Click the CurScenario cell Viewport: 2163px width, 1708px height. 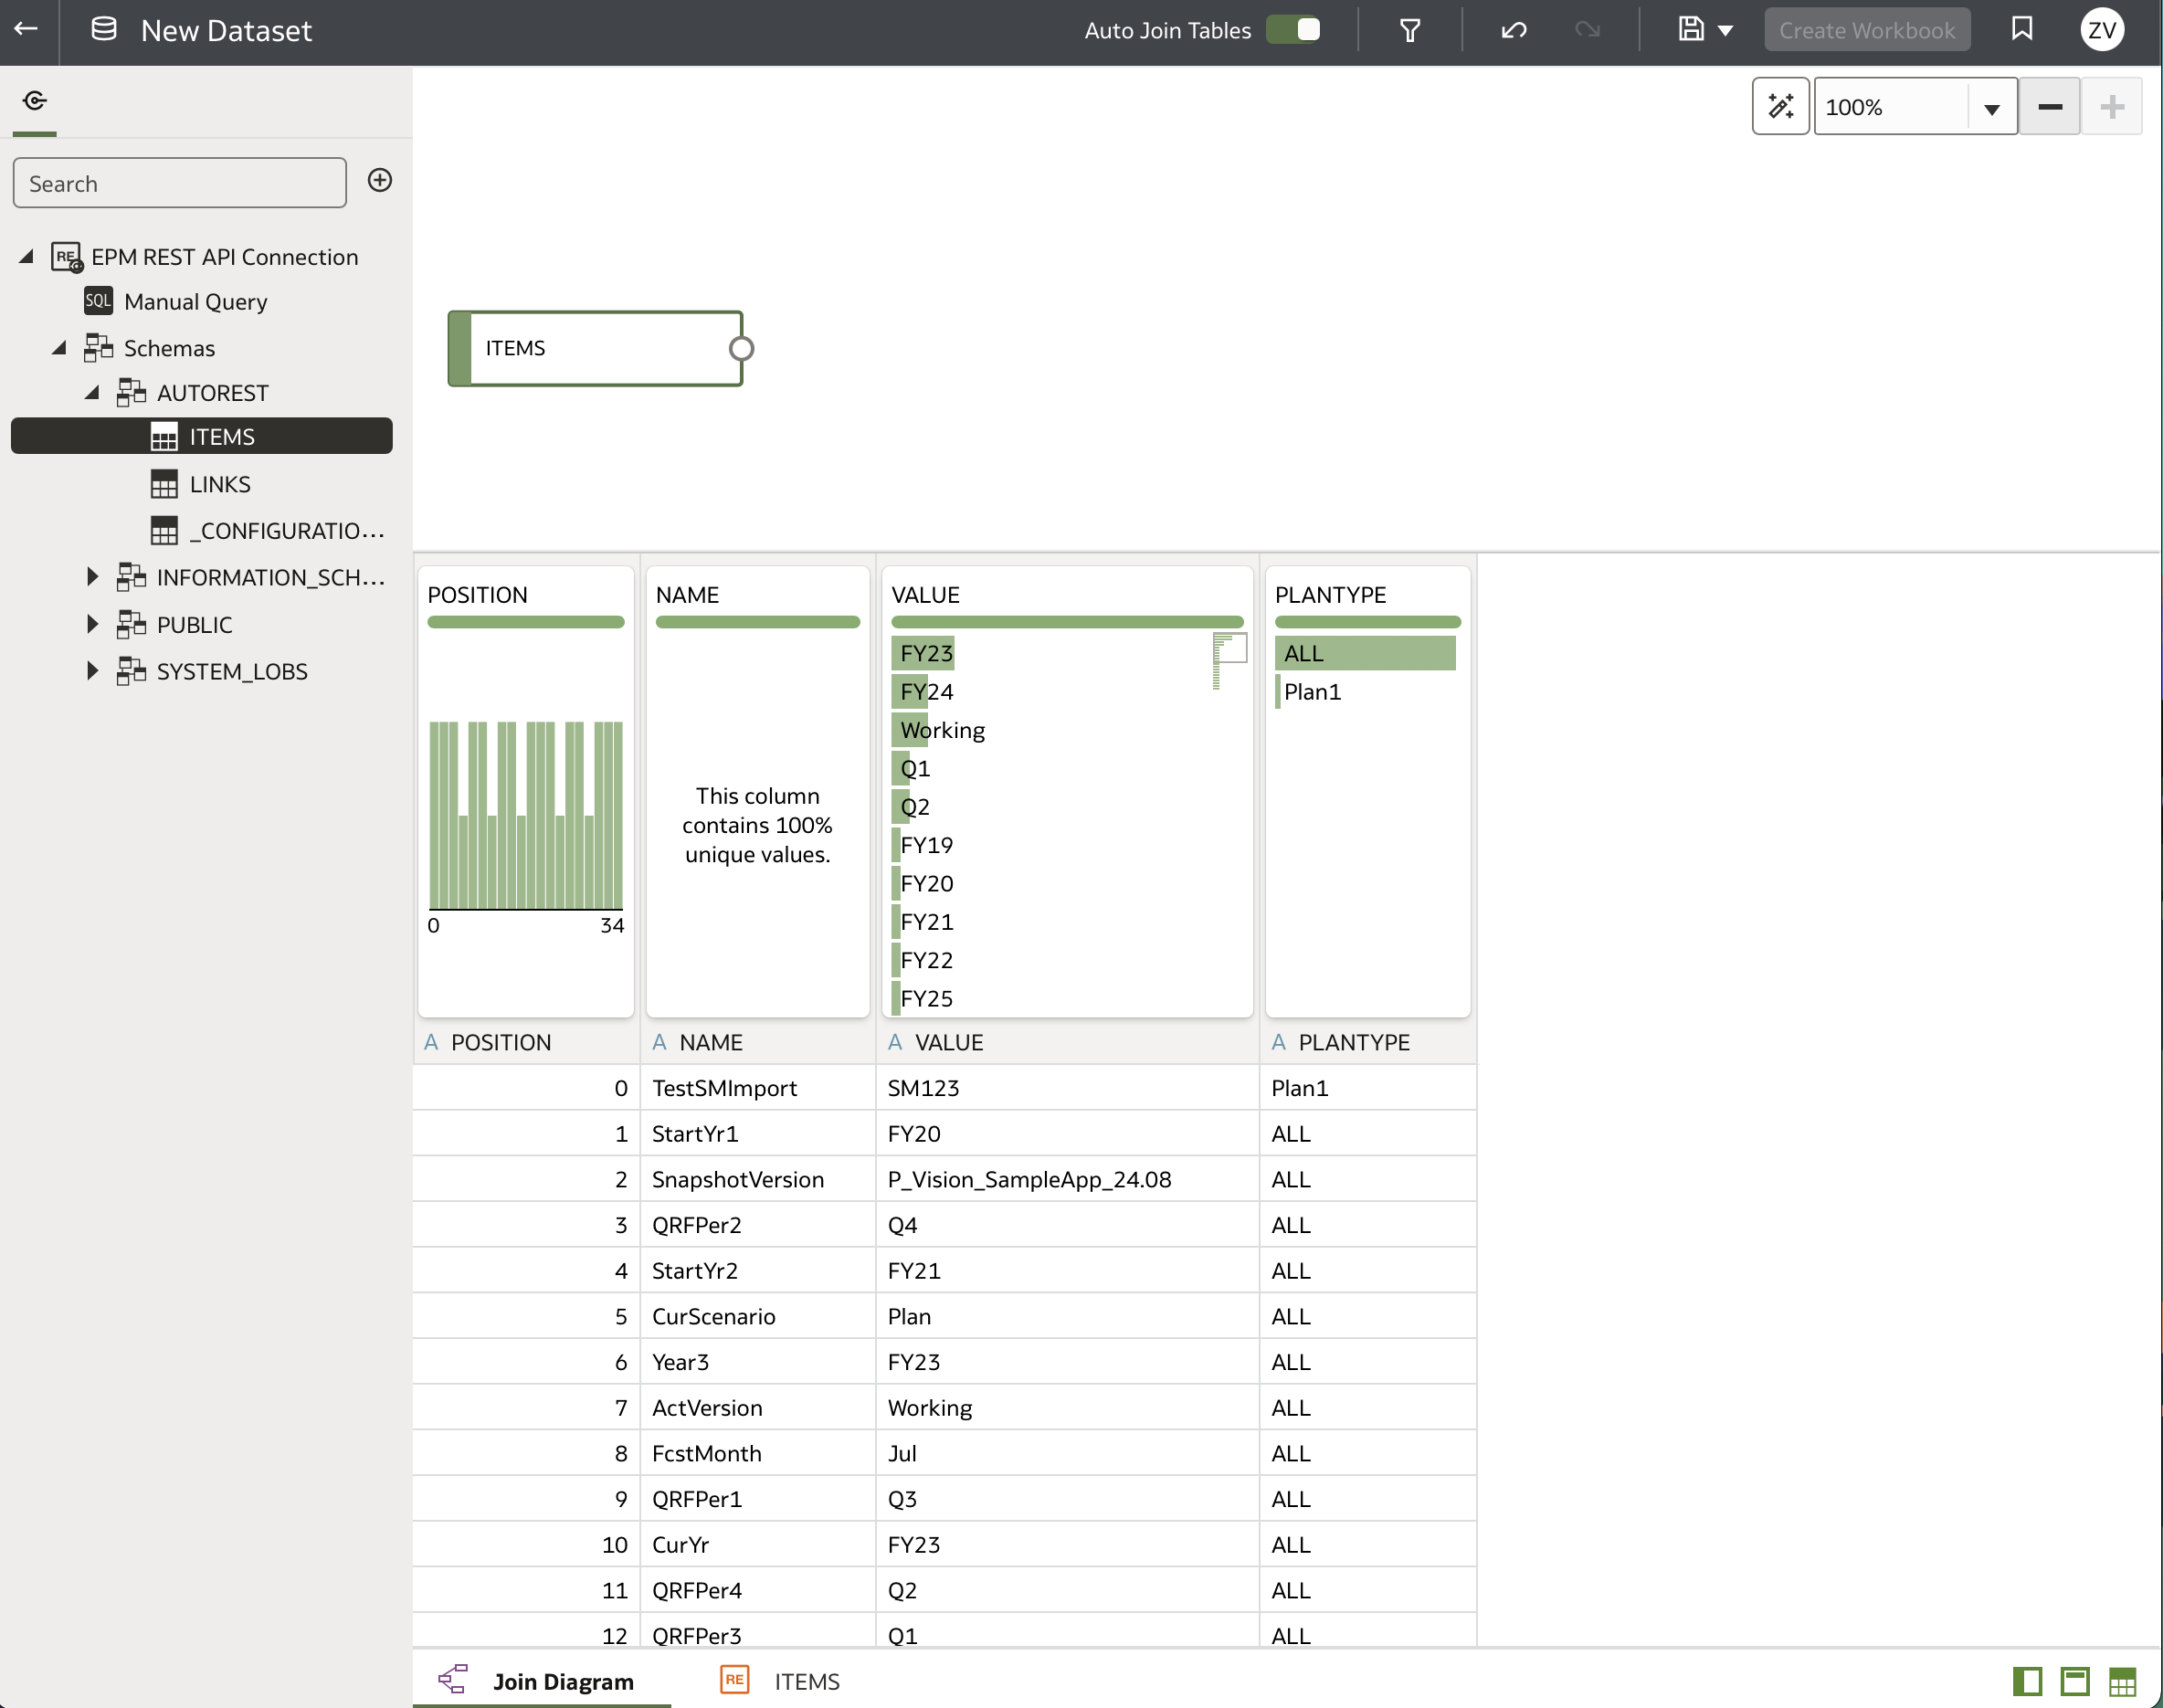pyautogui.click(x=758, y=1316)
